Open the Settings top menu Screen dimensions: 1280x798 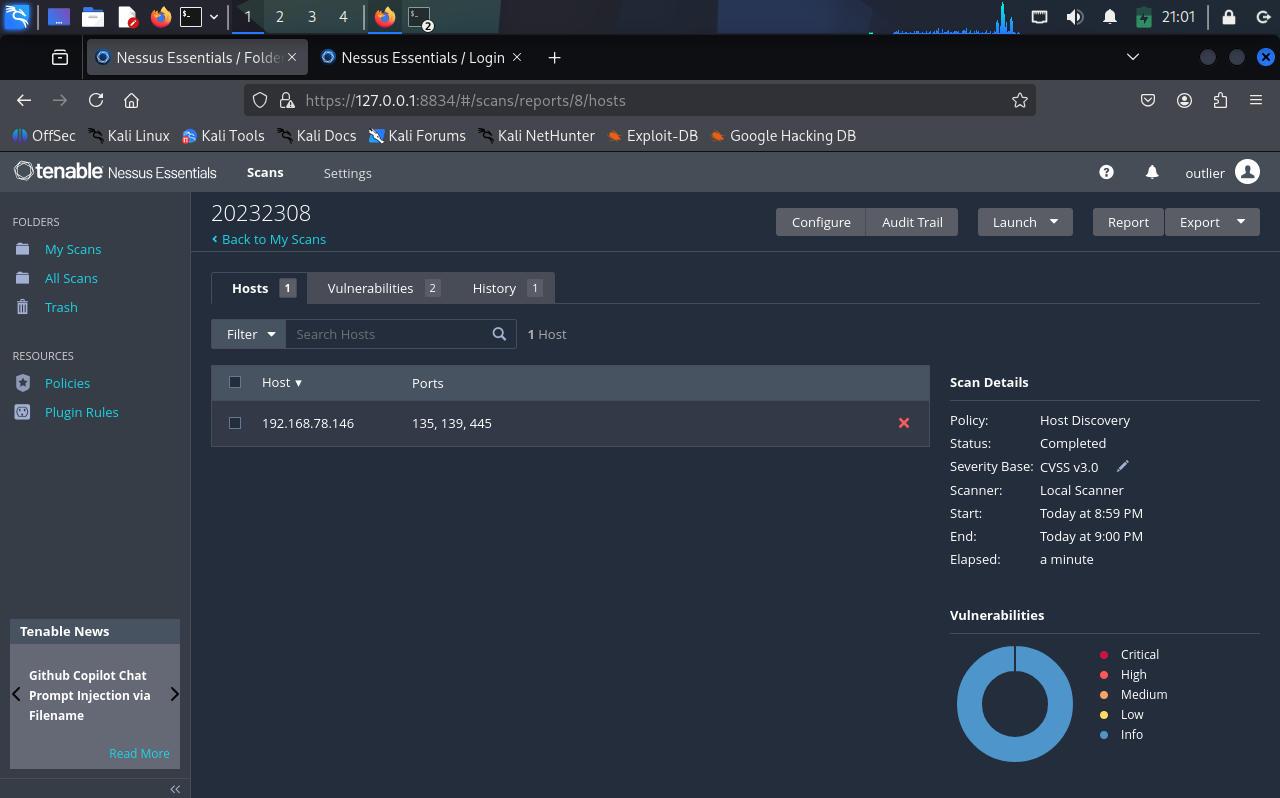point(347,173)
